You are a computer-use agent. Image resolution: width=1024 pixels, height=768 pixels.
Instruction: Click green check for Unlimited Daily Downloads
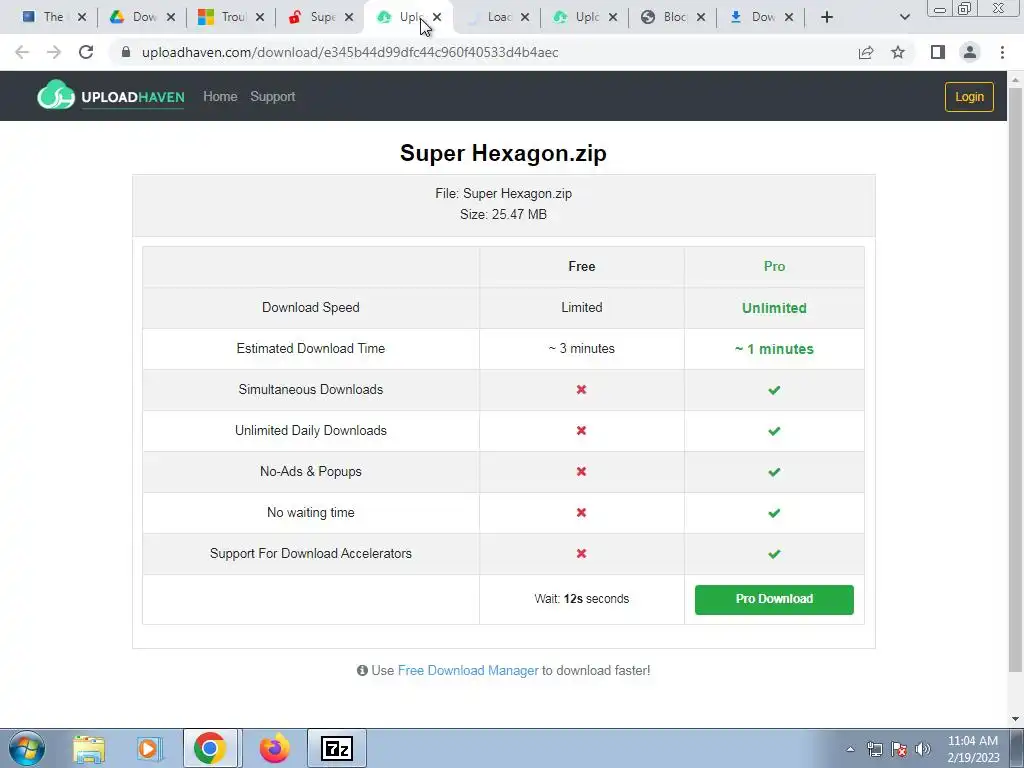pos(774,431)
